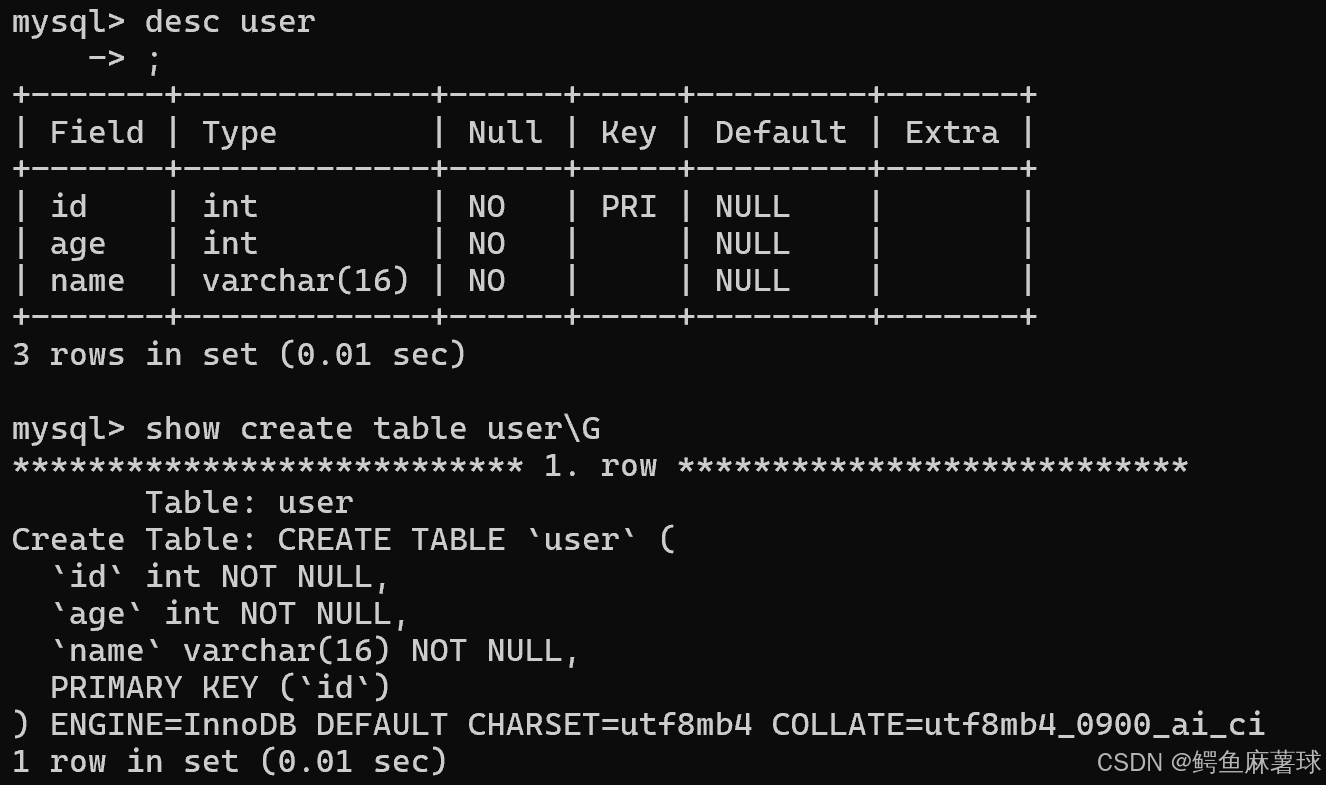This screenshot has width=1326, height=785.
Task: Click the Key column header
Action: pyautogui.click(x=629, y=134)
